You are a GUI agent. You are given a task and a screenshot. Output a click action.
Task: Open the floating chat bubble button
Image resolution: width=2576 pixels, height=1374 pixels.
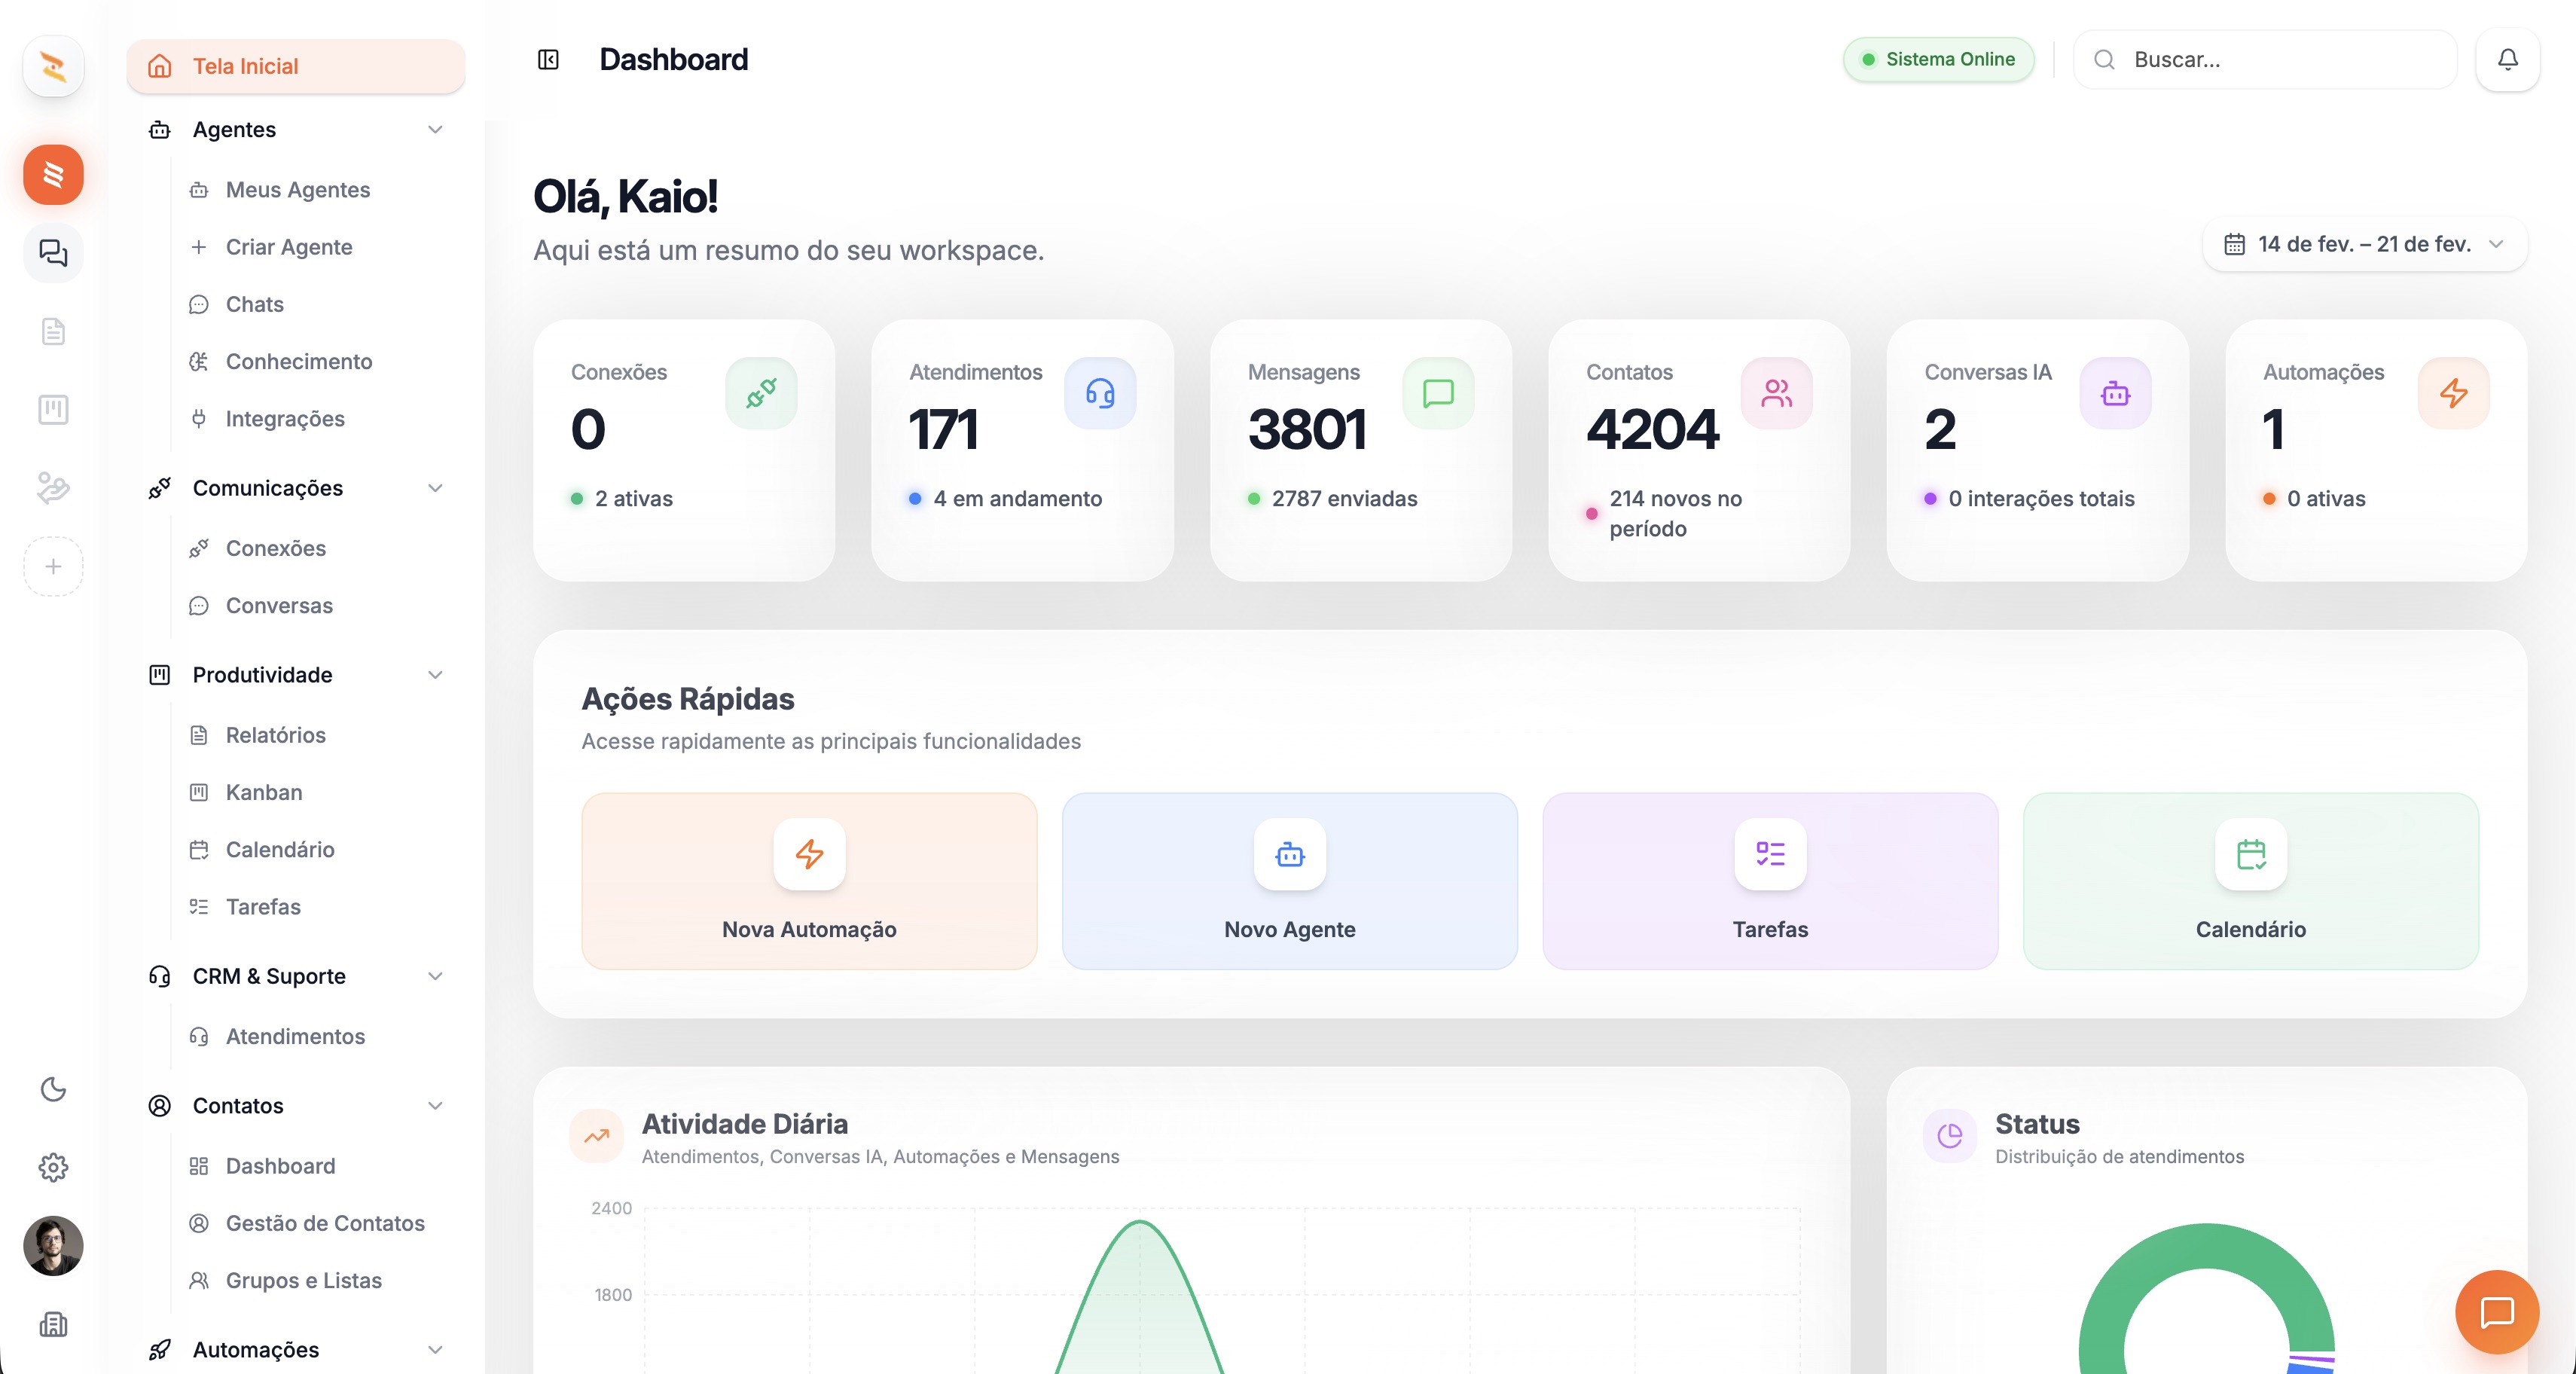(x=2496, y=1311)
